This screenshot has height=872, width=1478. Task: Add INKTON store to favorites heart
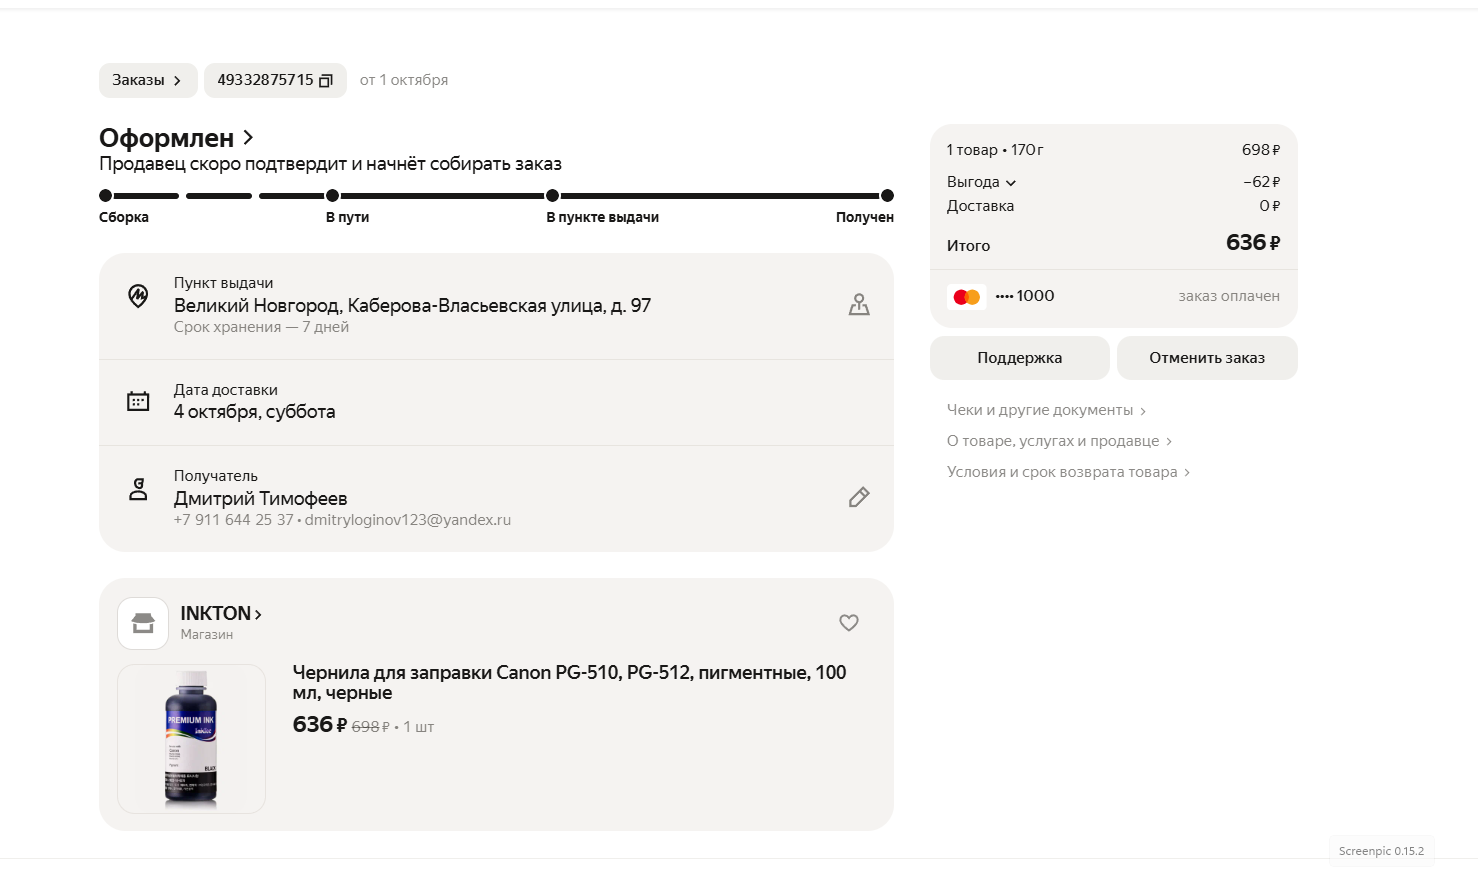click(x=848, y=623)
